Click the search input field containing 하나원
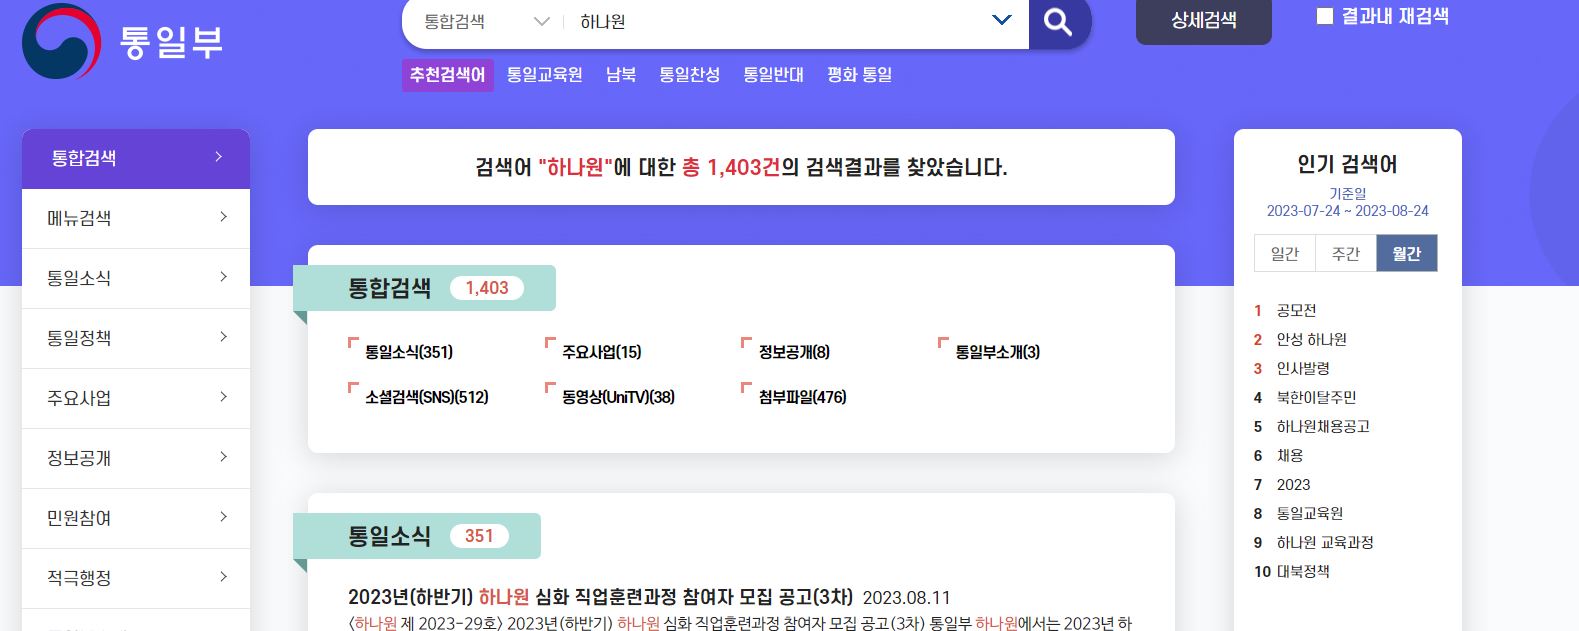 click(x=780, y=21)
